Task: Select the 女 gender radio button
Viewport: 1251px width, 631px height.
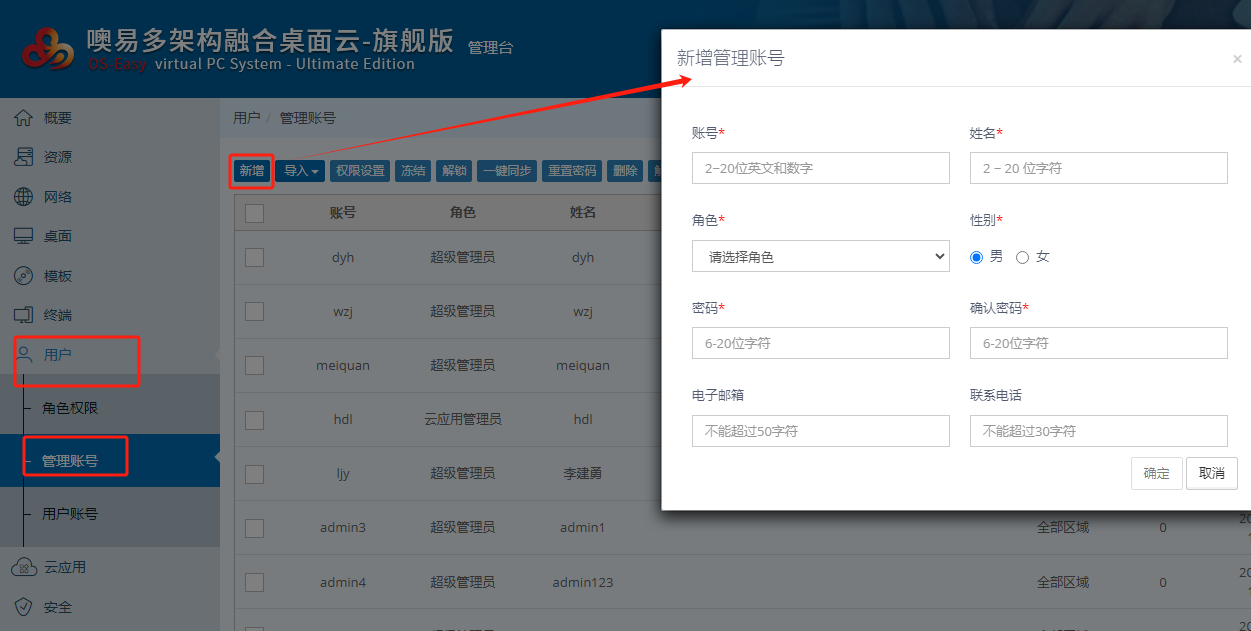Action: pos(1022,257)
